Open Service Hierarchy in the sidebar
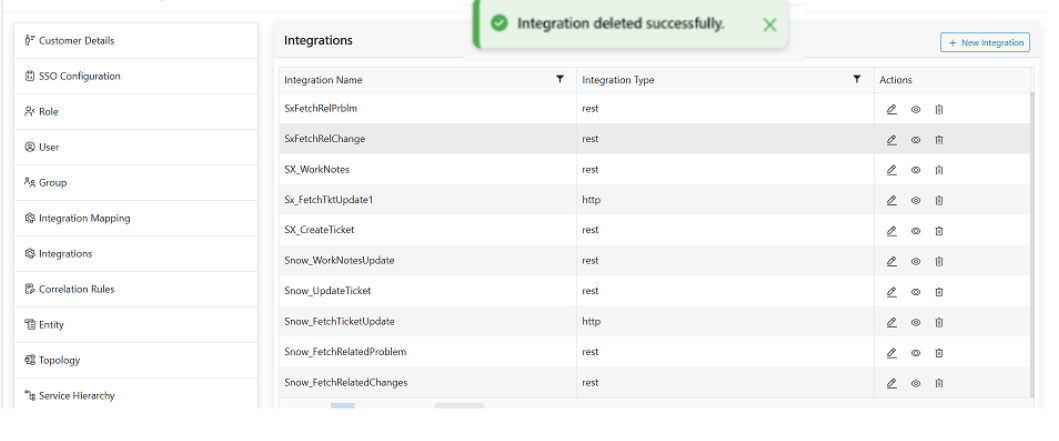Image resolution: width=1059 pixels, height=441 pixels. tap(77, 396)
